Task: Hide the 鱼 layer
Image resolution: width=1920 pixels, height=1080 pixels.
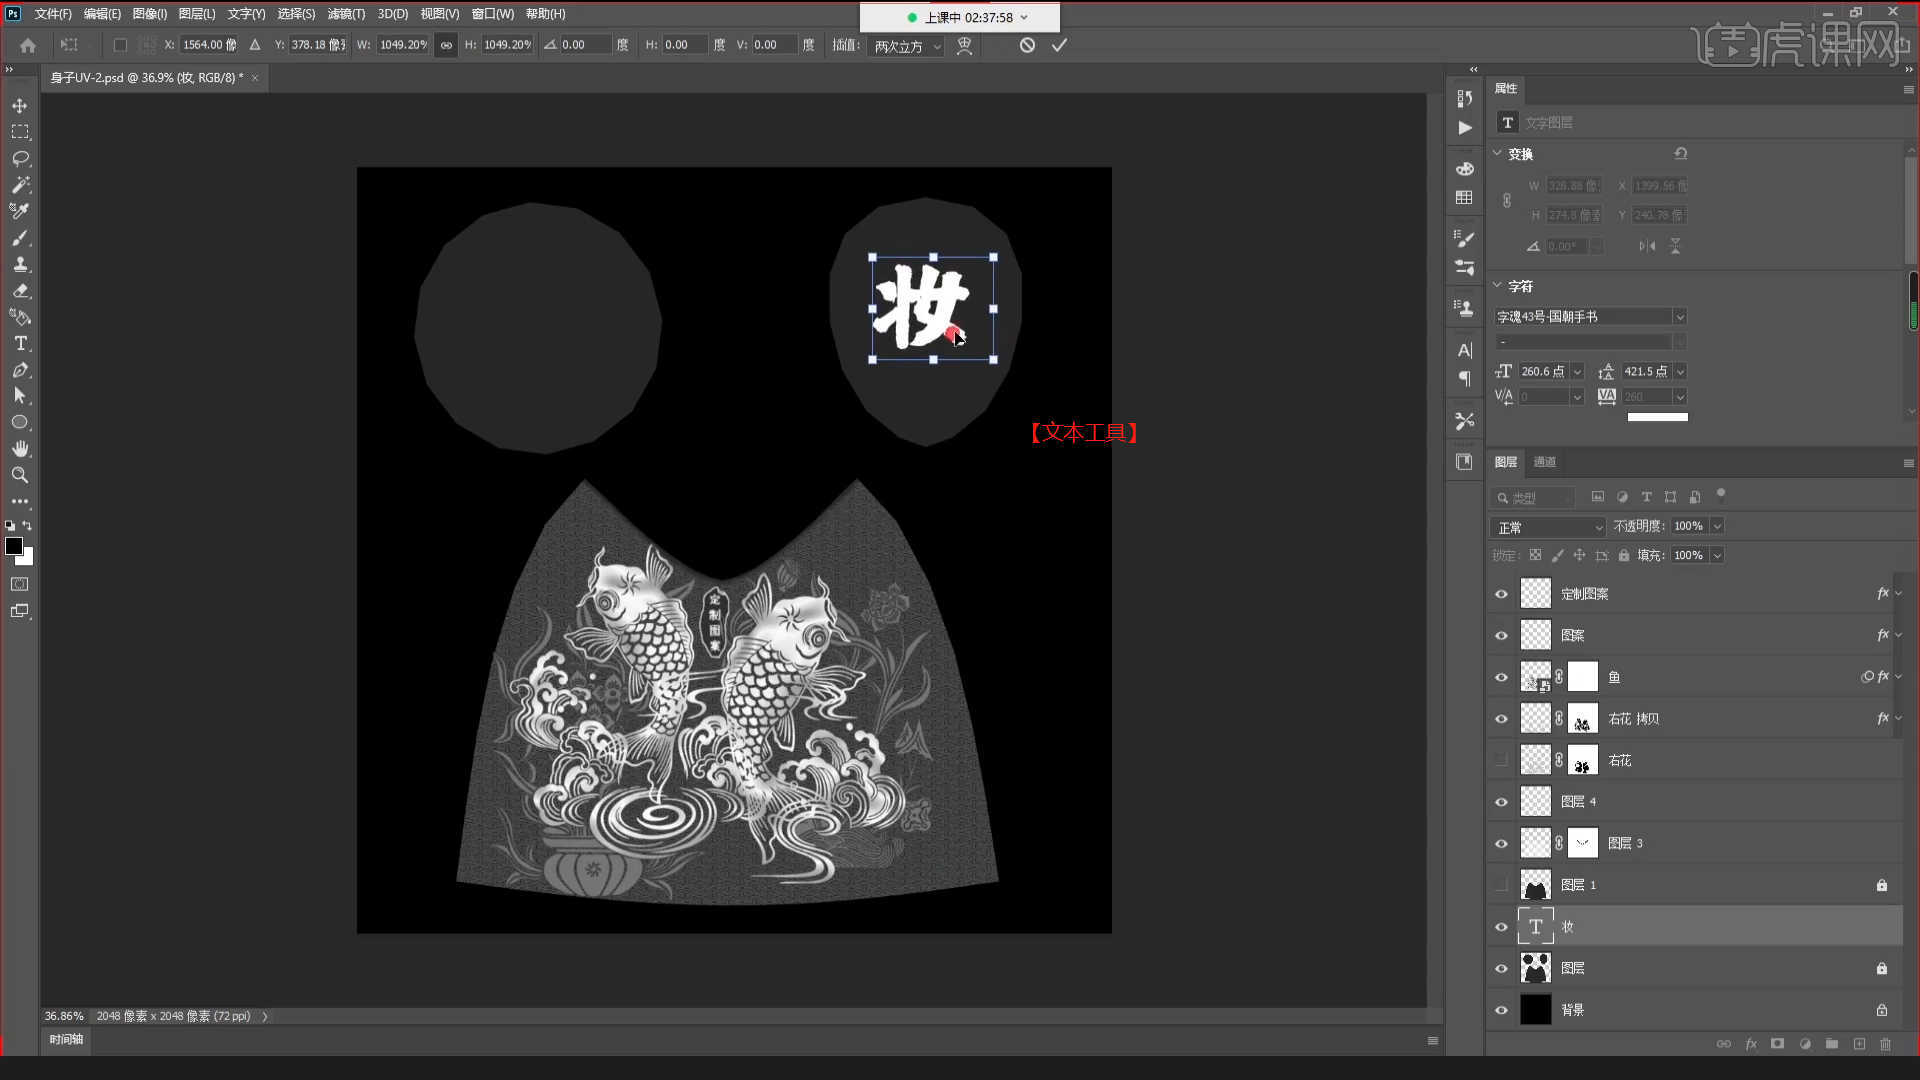Action: pos(1501,677)
